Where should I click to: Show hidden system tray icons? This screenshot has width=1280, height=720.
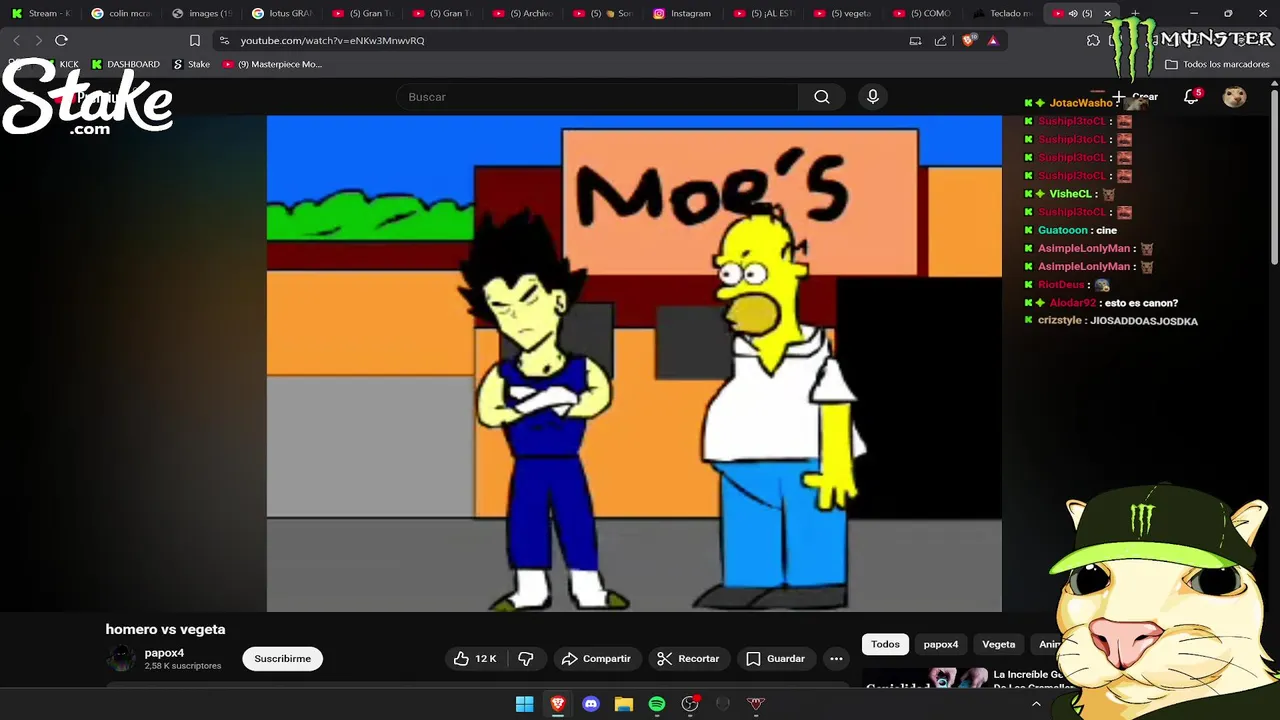pyautogui.click(x=1036, y=704)
